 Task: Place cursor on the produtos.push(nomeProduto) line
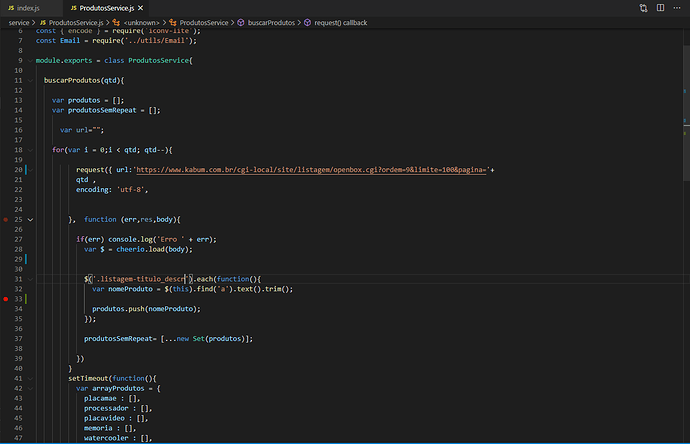[x=145, y=309]
